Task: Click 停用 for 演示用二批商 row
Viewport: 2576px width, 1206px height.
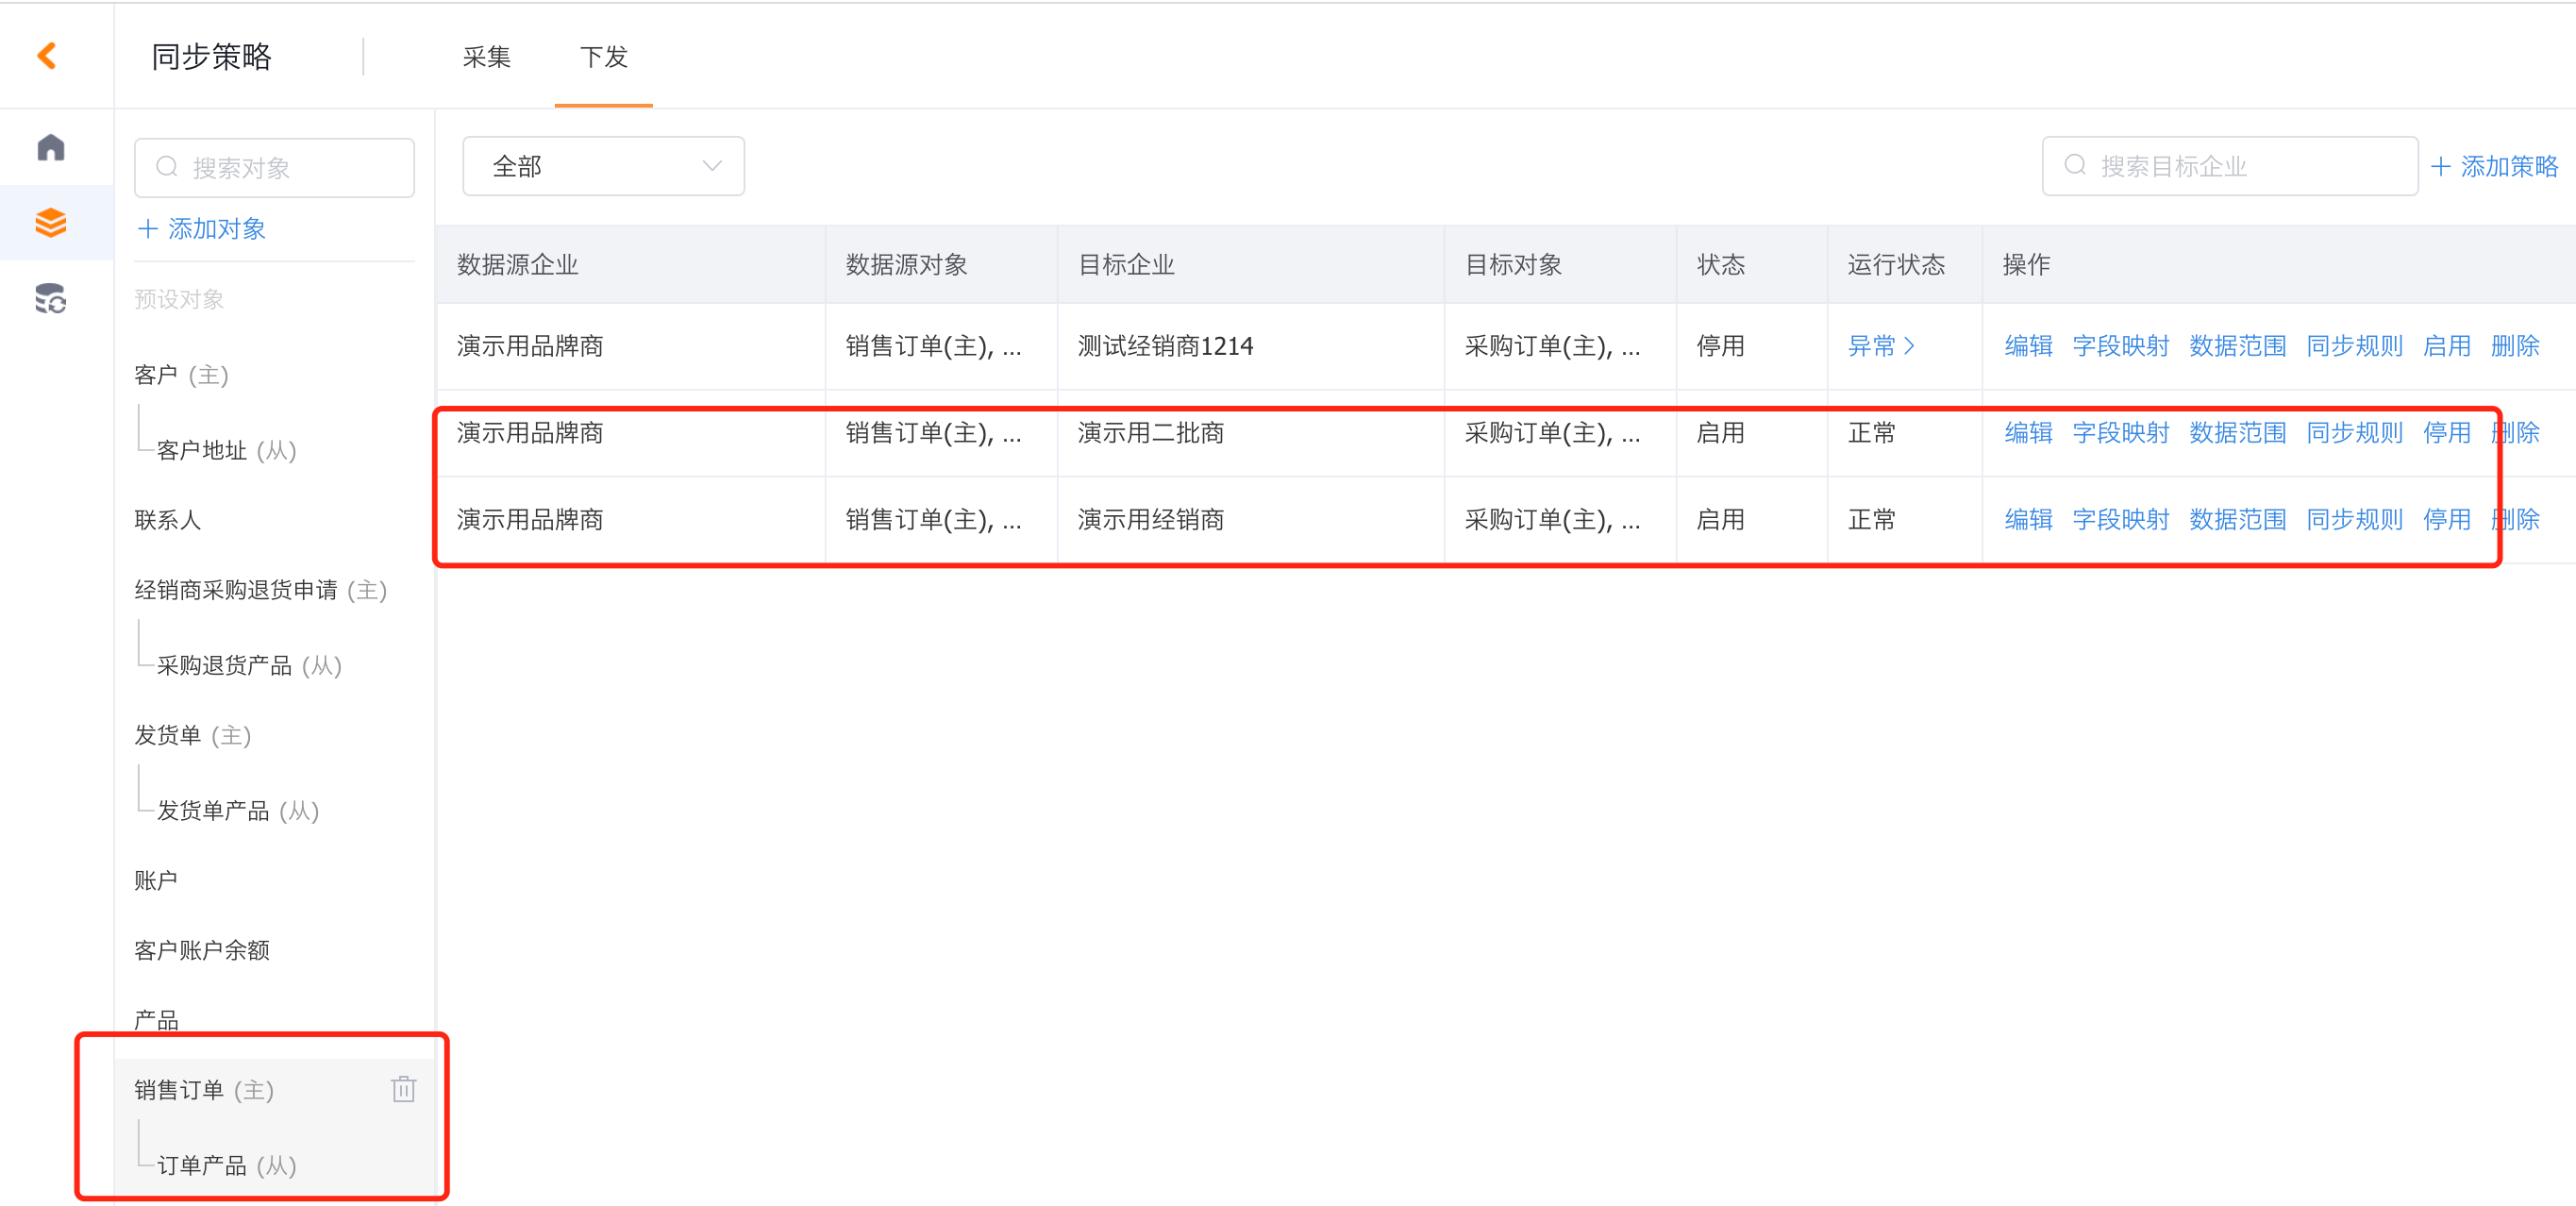Action: (x=2446, y=433)
